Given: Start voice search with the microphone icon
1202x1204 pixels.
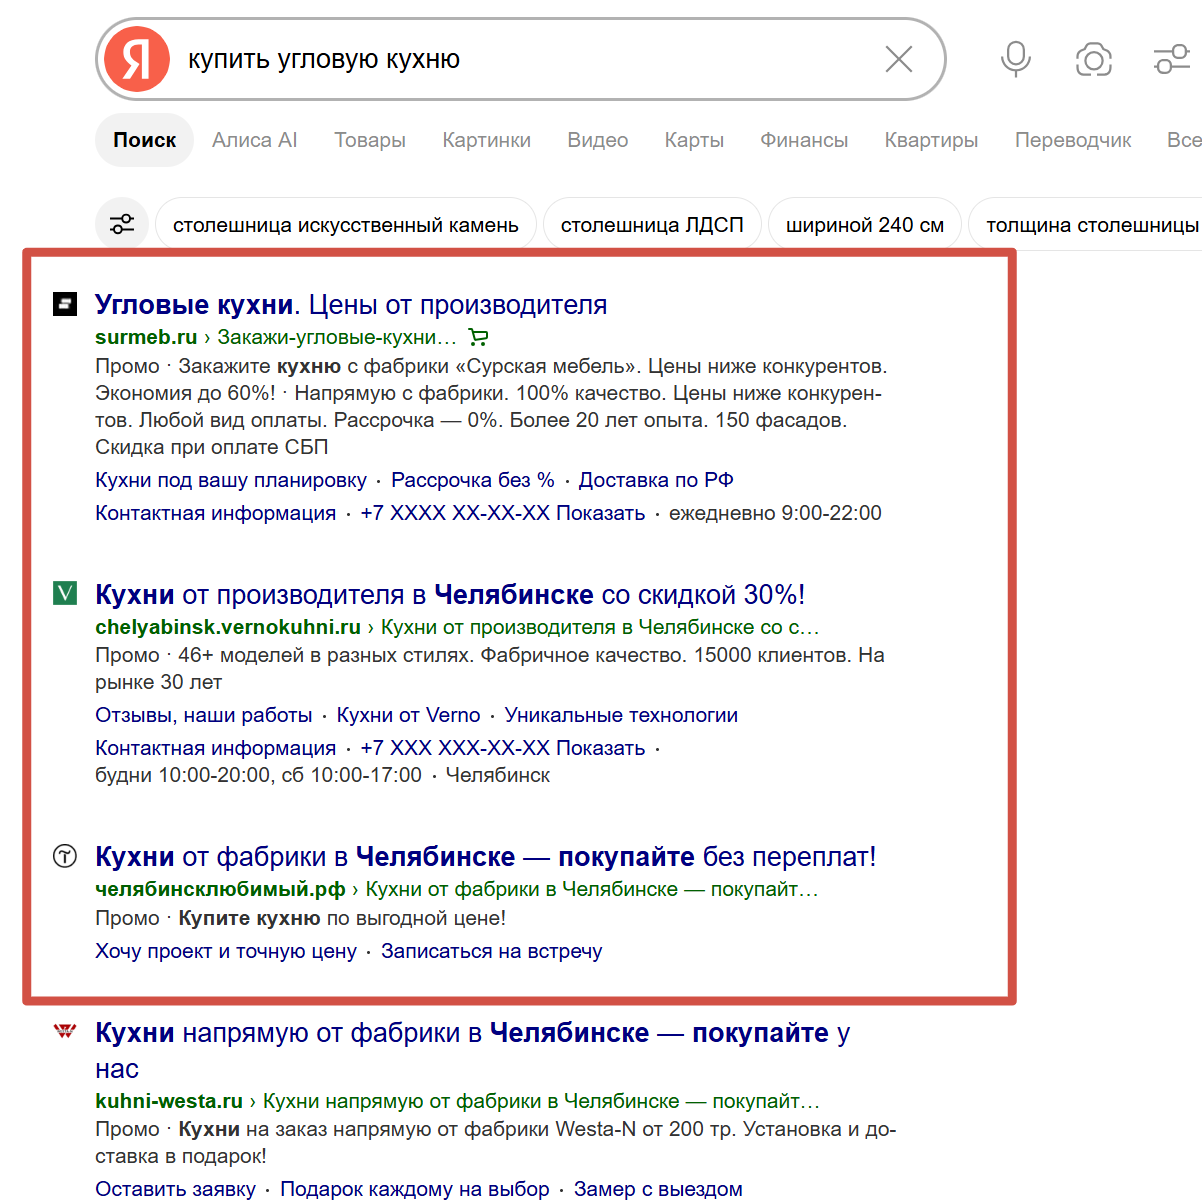Looking at the screenshot, I should (x=1016, y=59).
